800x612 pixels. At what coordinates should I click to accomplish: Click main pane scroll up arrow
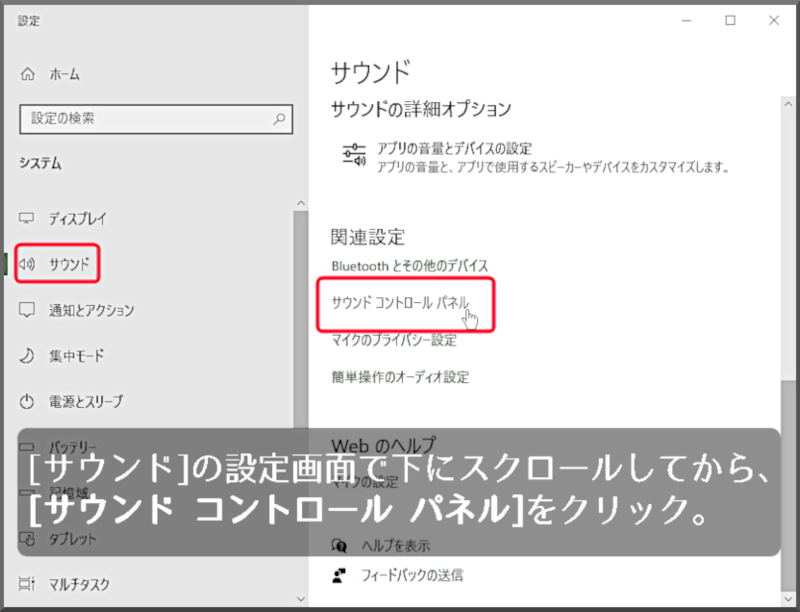788,104
